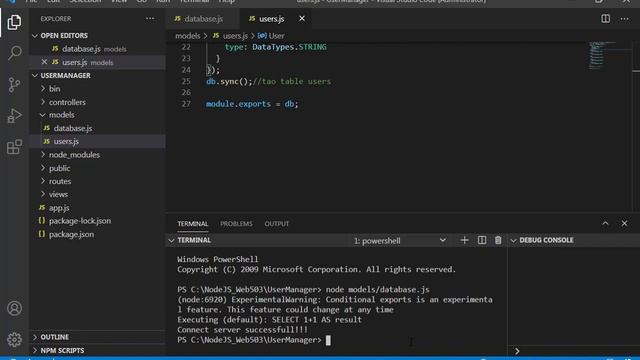Screen dimensions: 640x360
Task: Collapse the Open Editors section
Action: [x=97, y=36]
